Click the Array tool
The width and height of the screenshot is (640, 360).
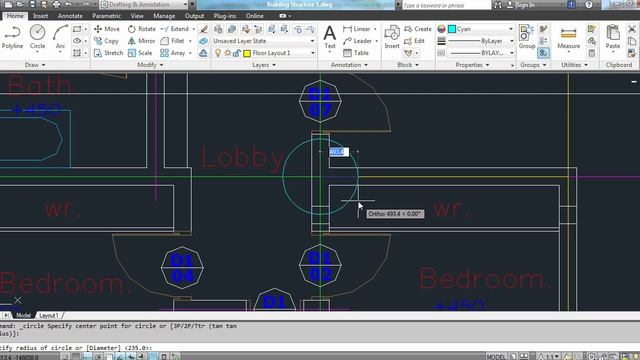(x=173, y=53)
